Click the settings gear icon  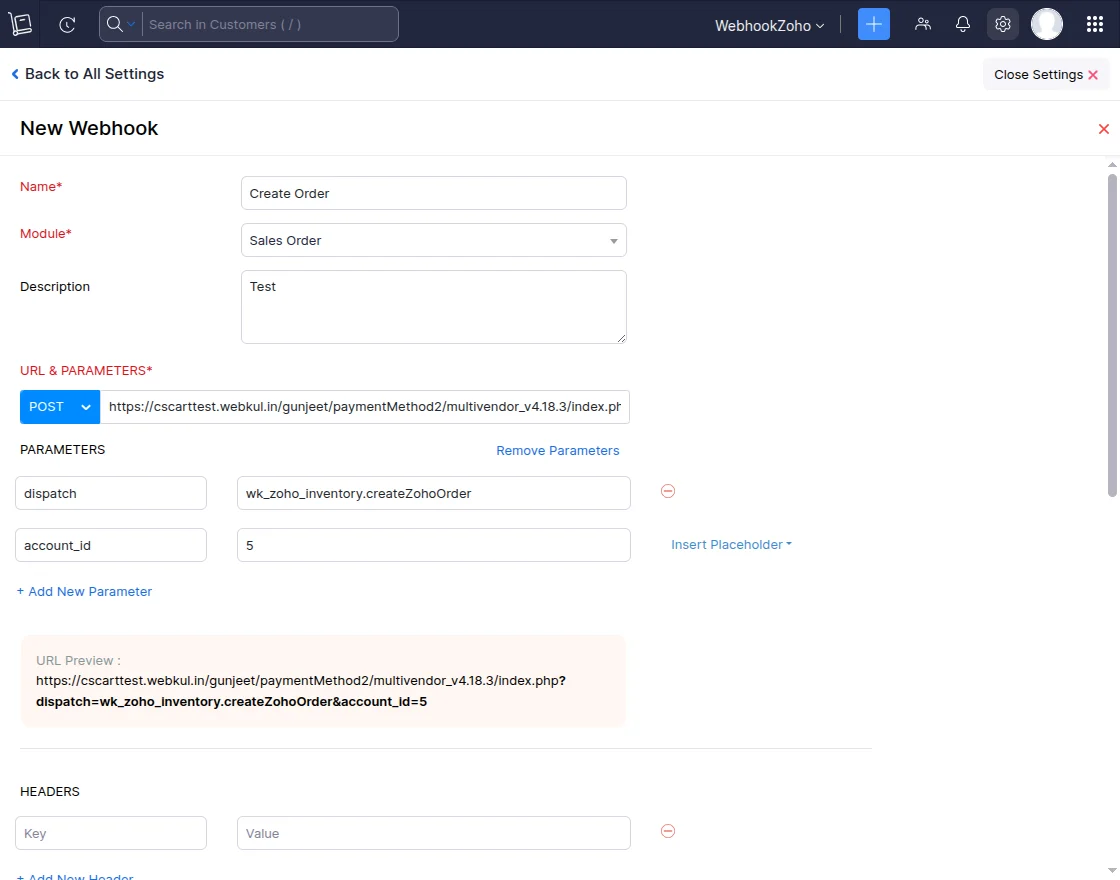coord(1002,24)
